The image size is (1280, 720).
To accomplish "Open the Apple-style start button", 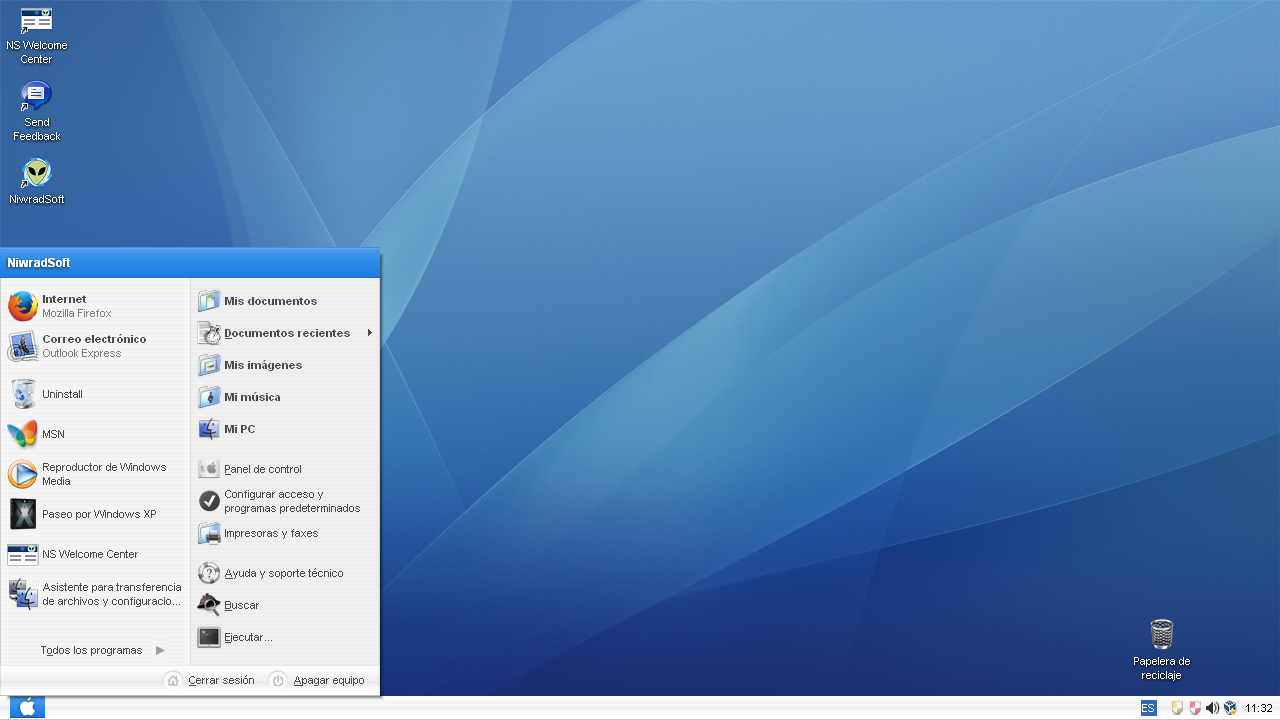I will 26,707.
